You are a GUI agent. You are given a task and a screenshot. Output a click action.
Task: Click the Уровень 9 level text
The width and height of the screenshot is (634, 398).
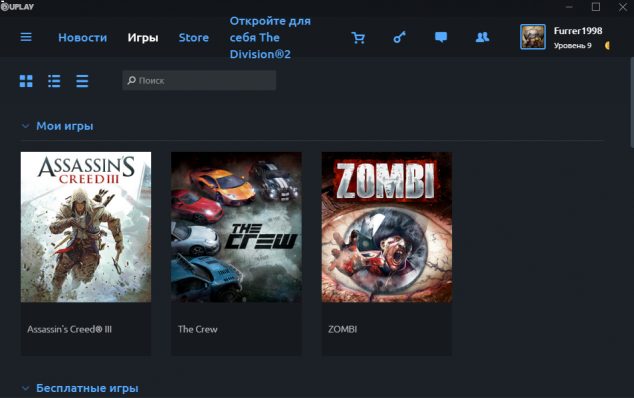pos(573,46)
